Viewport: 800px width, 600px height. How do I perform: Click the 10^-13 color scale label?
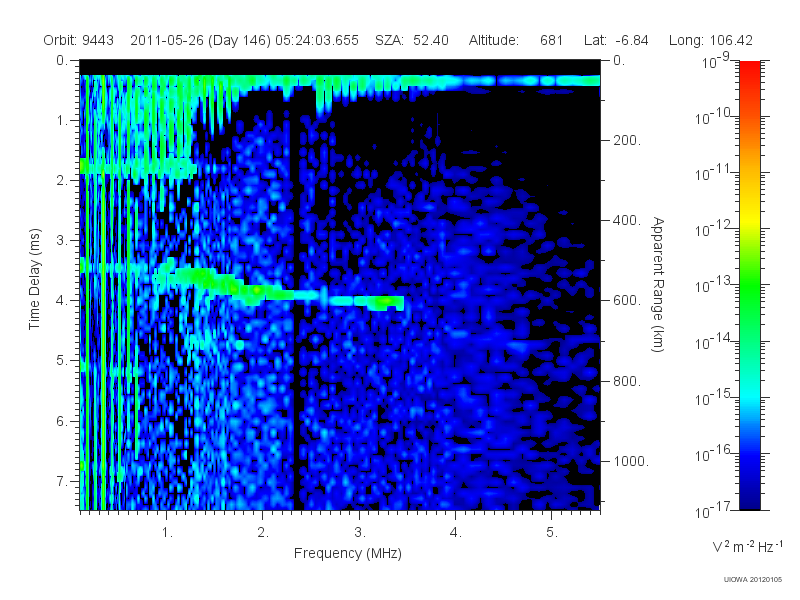(x=714, y=285)
